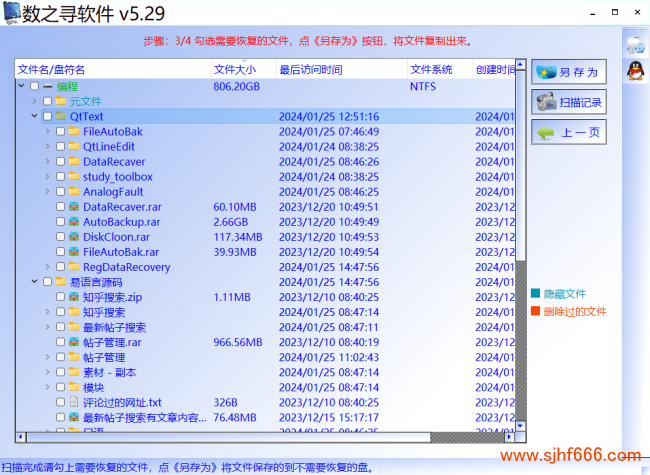Click the archive icon of AutoBackup.rar
650x475 pixels.
pos(74,222)
